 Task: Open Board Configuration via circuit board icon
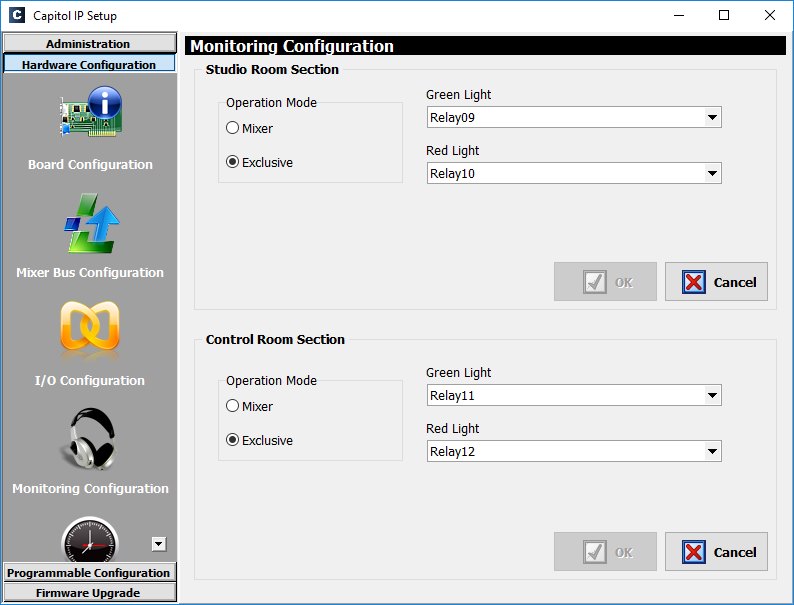tap(91, 112)
